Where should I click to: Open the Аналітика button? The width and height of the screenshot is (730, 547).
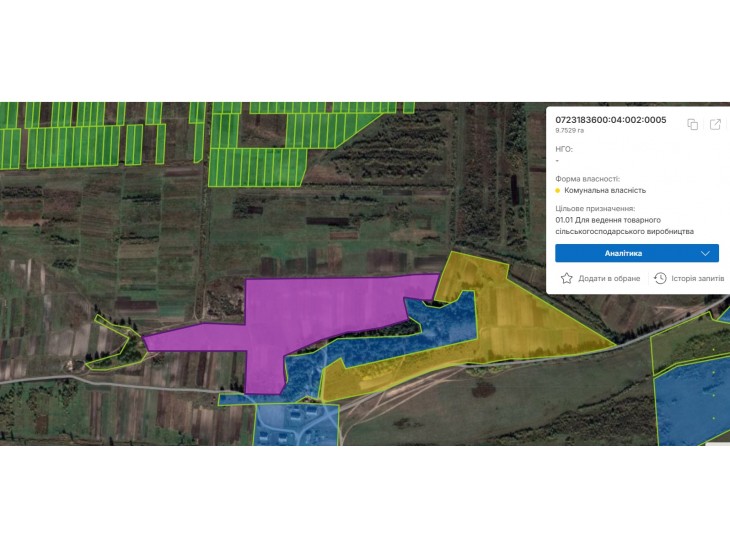(637, 253)
